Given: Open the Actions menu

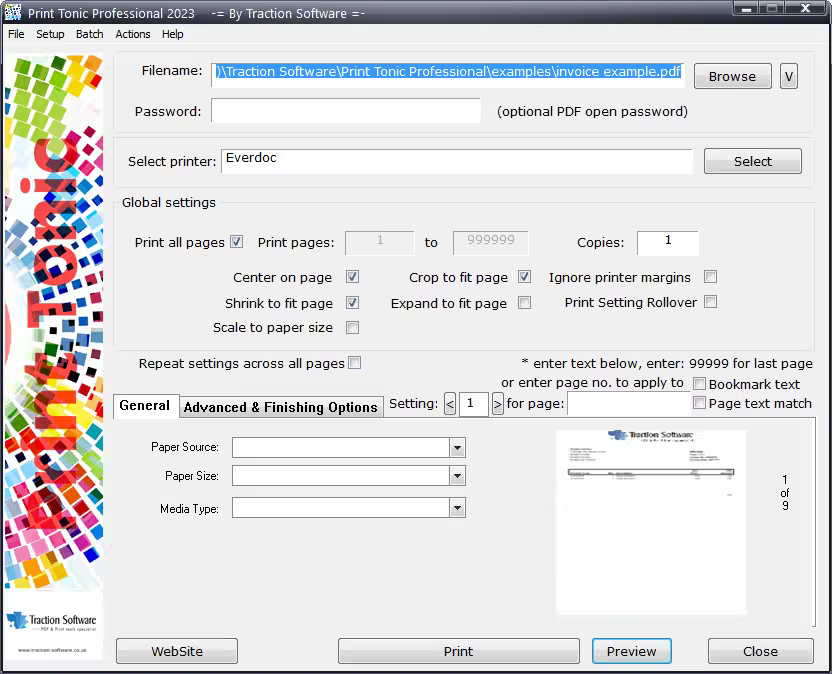Looking at the screenshot, I should point(133,34).
